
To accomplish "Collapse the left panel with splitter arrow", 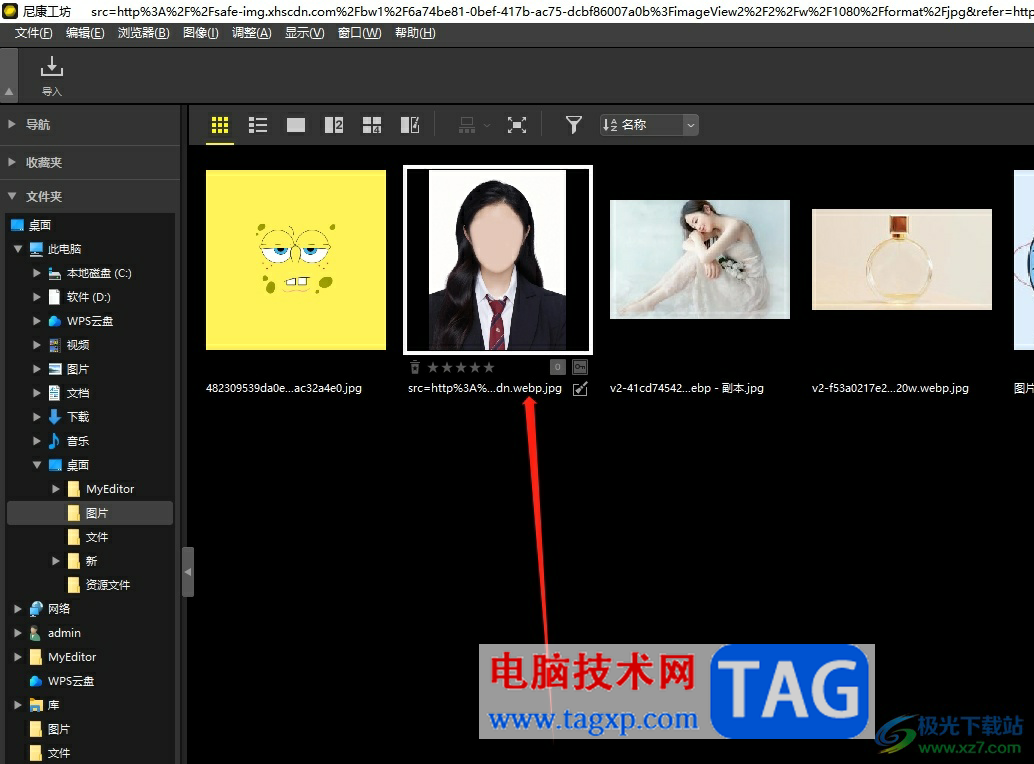I will (x=188, y=572).
